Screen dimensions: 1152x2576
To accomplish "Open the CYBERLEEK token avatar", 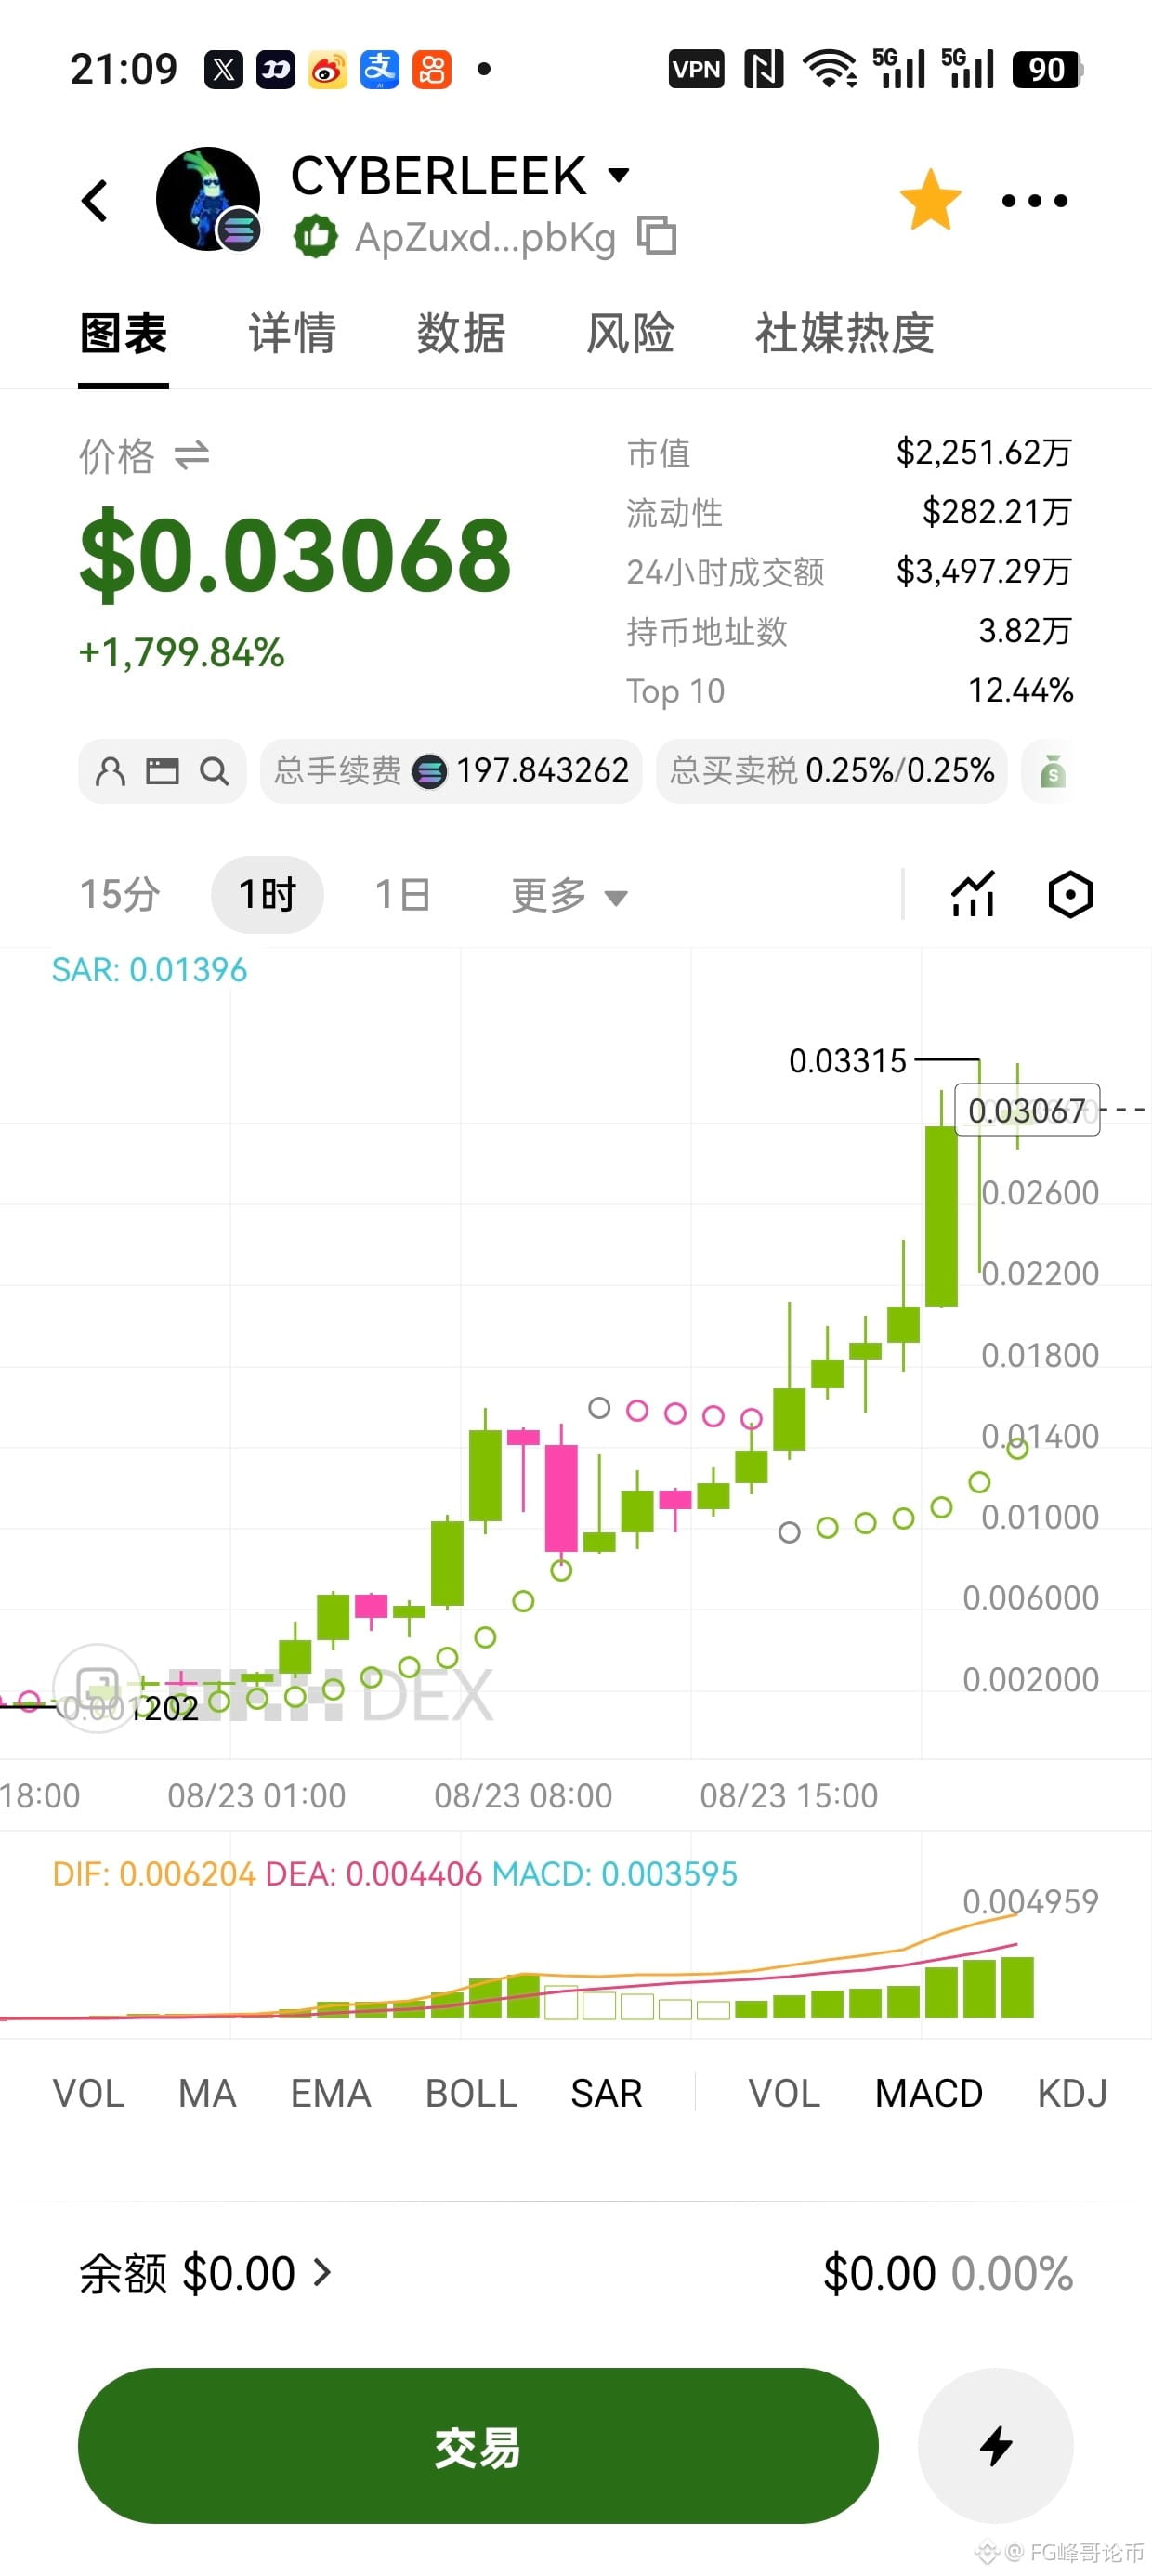I will point(208,199).
